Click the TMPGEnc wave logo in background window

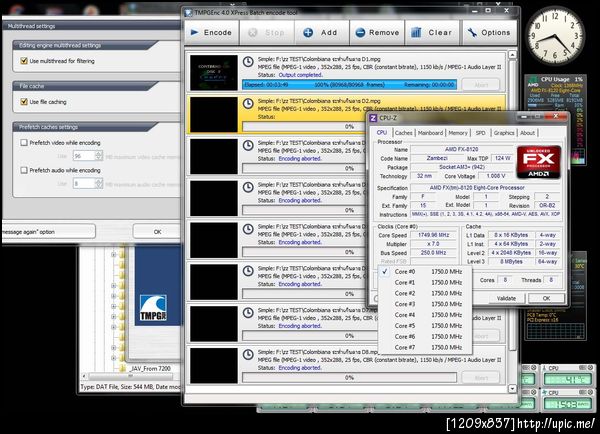click(x=153, y=307)
